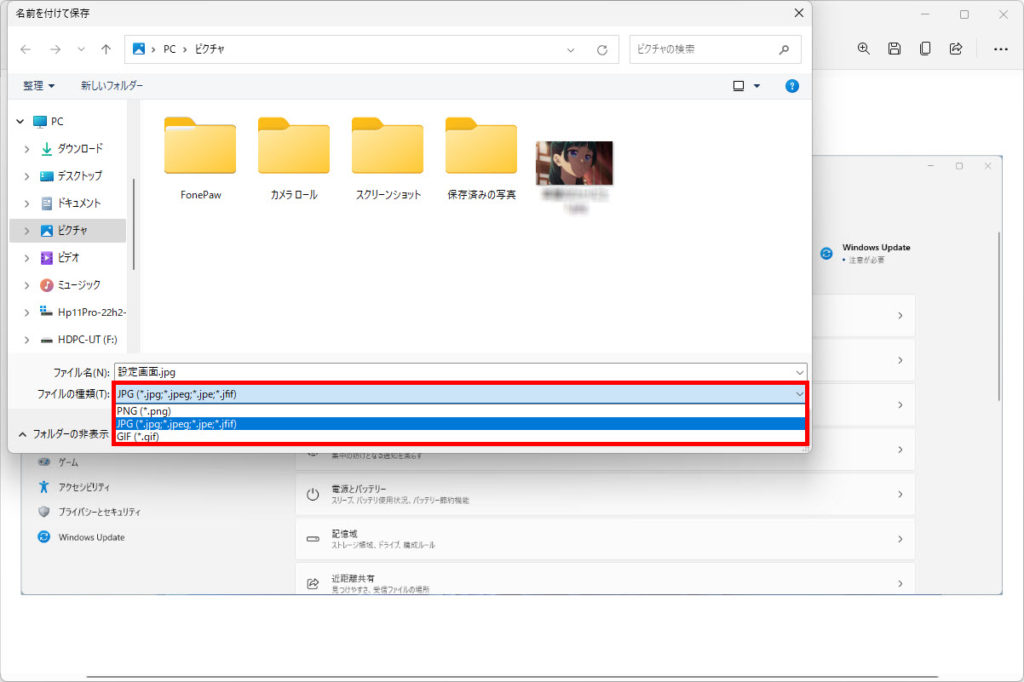The height and width of the screenshot is (682, 1024).
Task: Select ミュージック in the navigation pane
Action: [79, 285]
